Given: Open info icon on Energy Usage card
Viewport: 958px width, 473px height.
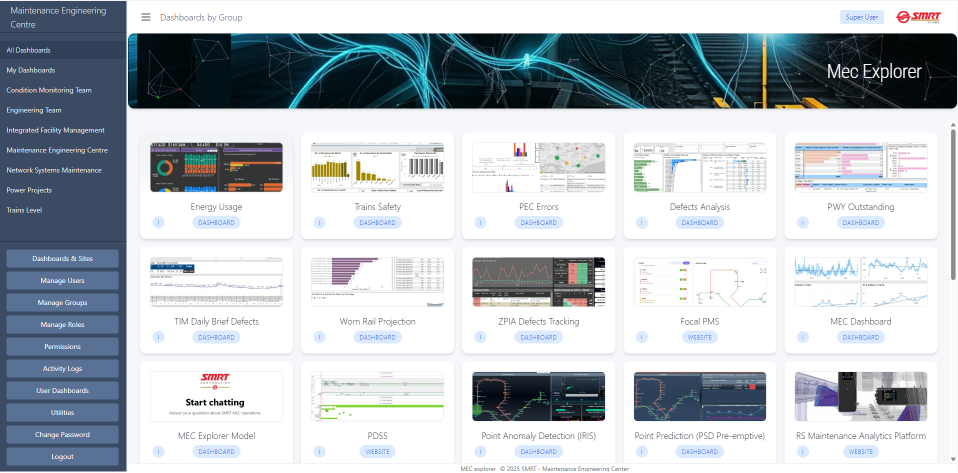Looking at the screenshot, I should 158,223.
